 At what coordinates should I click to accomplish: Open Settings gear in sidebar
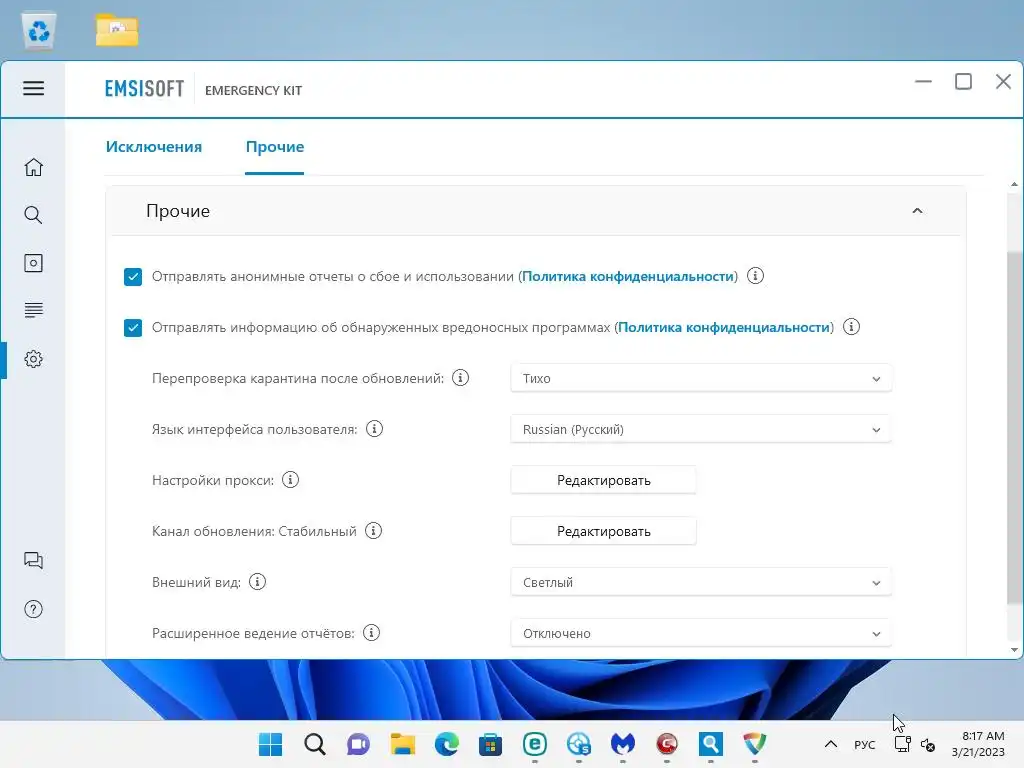pos(33,359)
